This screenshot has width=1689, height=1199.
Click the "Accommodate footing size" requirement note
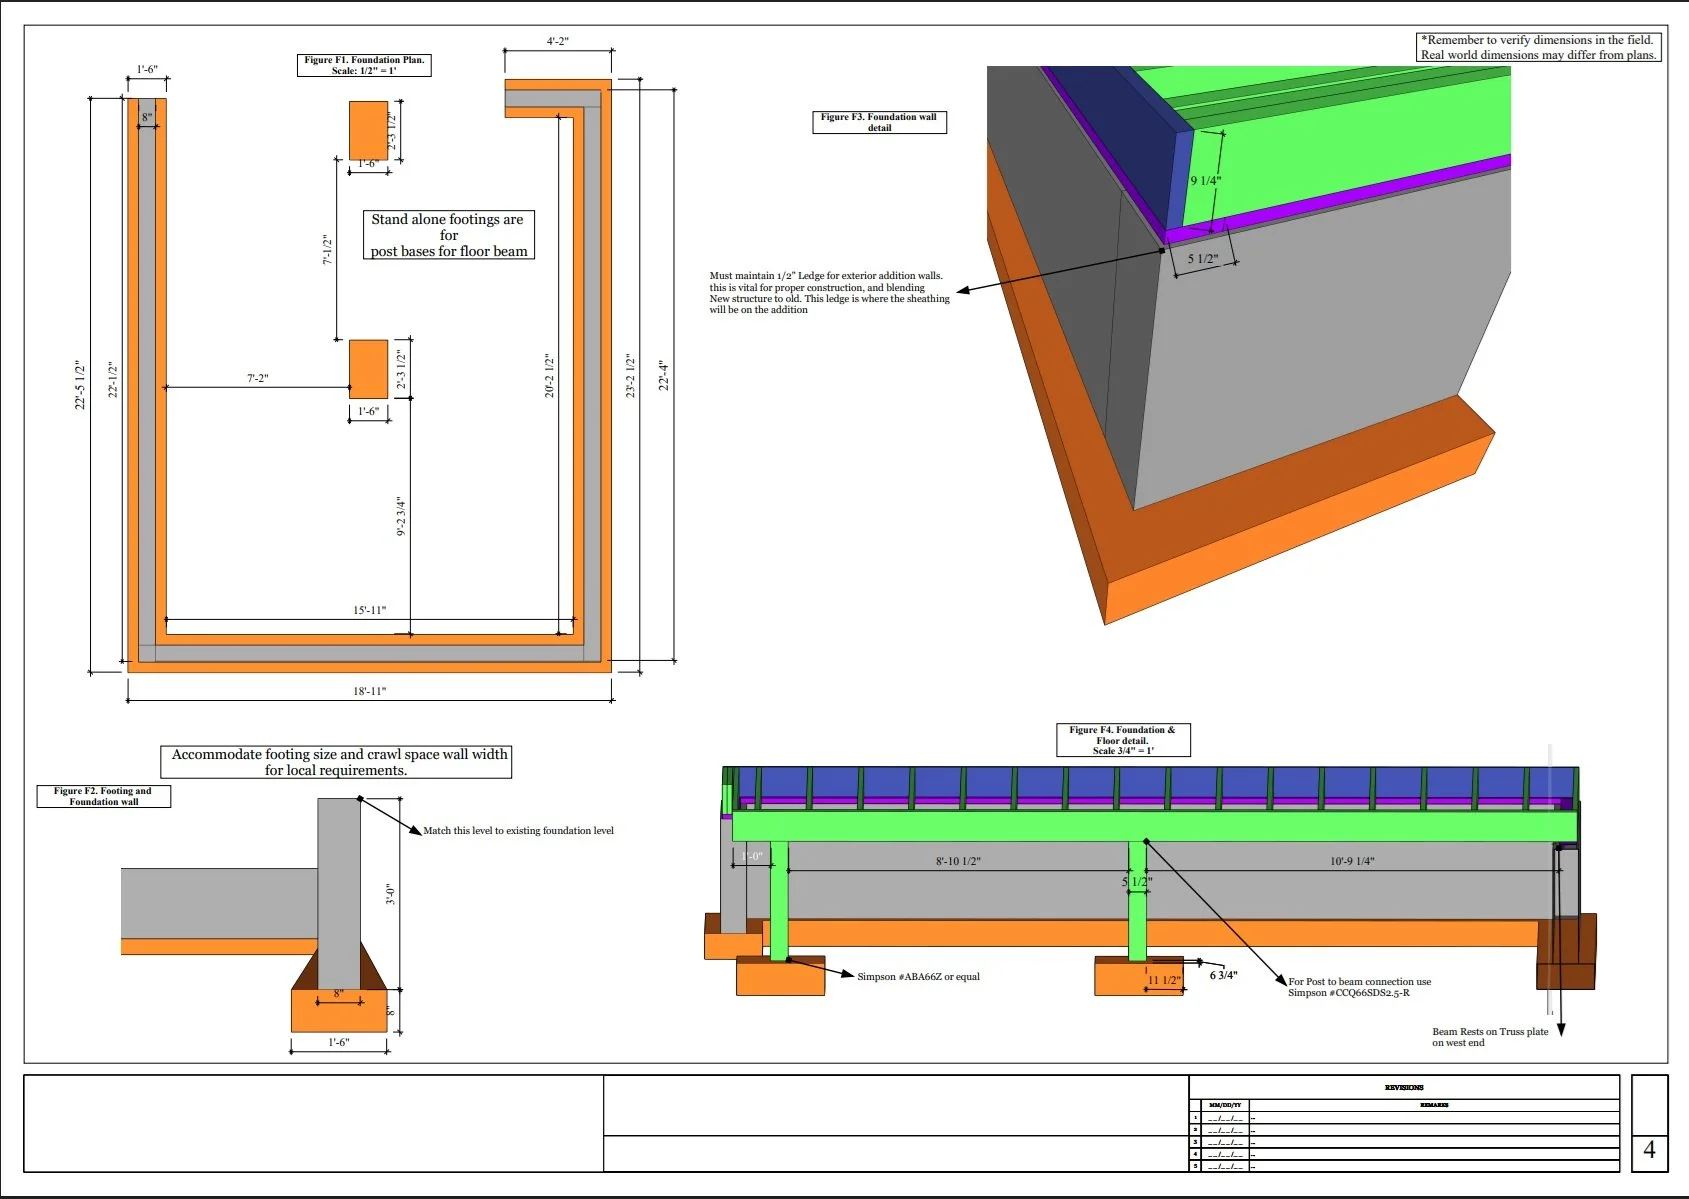tap(339, 762)
